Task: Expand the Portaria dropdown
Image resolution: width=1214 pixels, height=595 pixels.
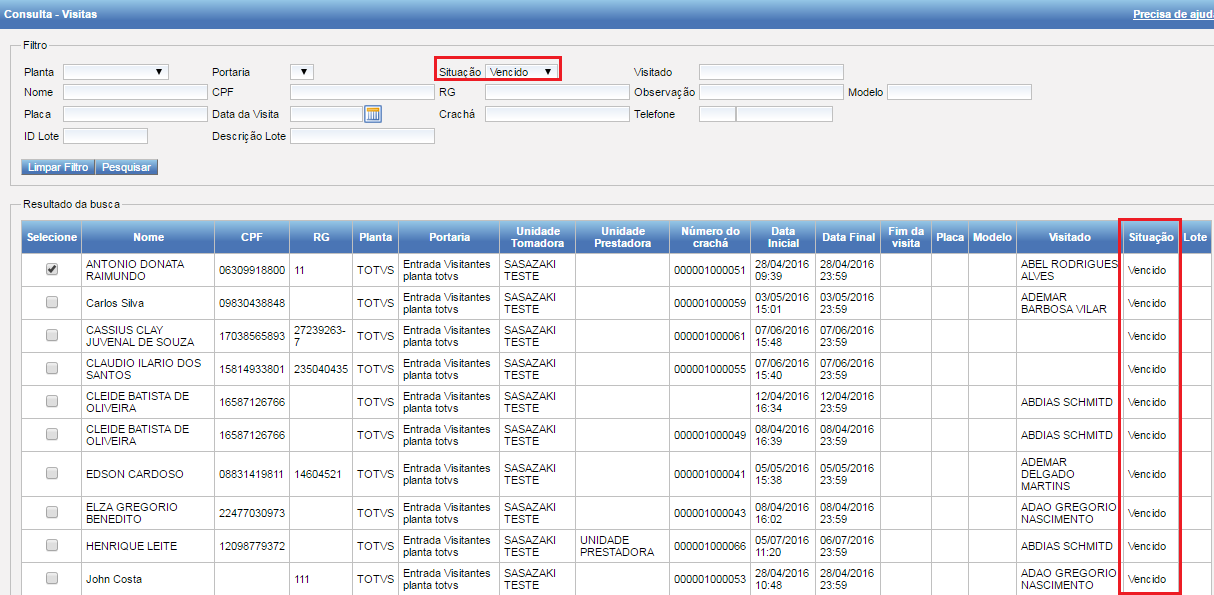Action: click(x=302, y=72)
